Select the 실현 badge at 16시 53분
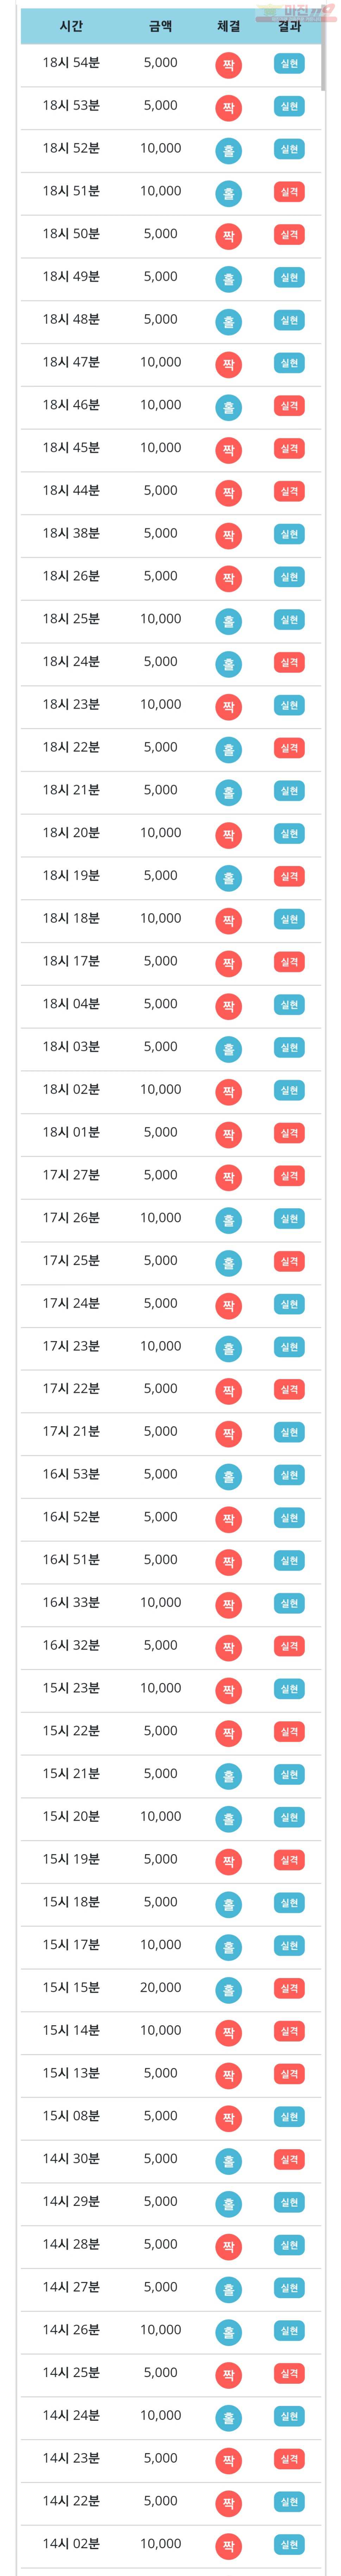Screen dimensions: 341x2576 click(289, 1475)
